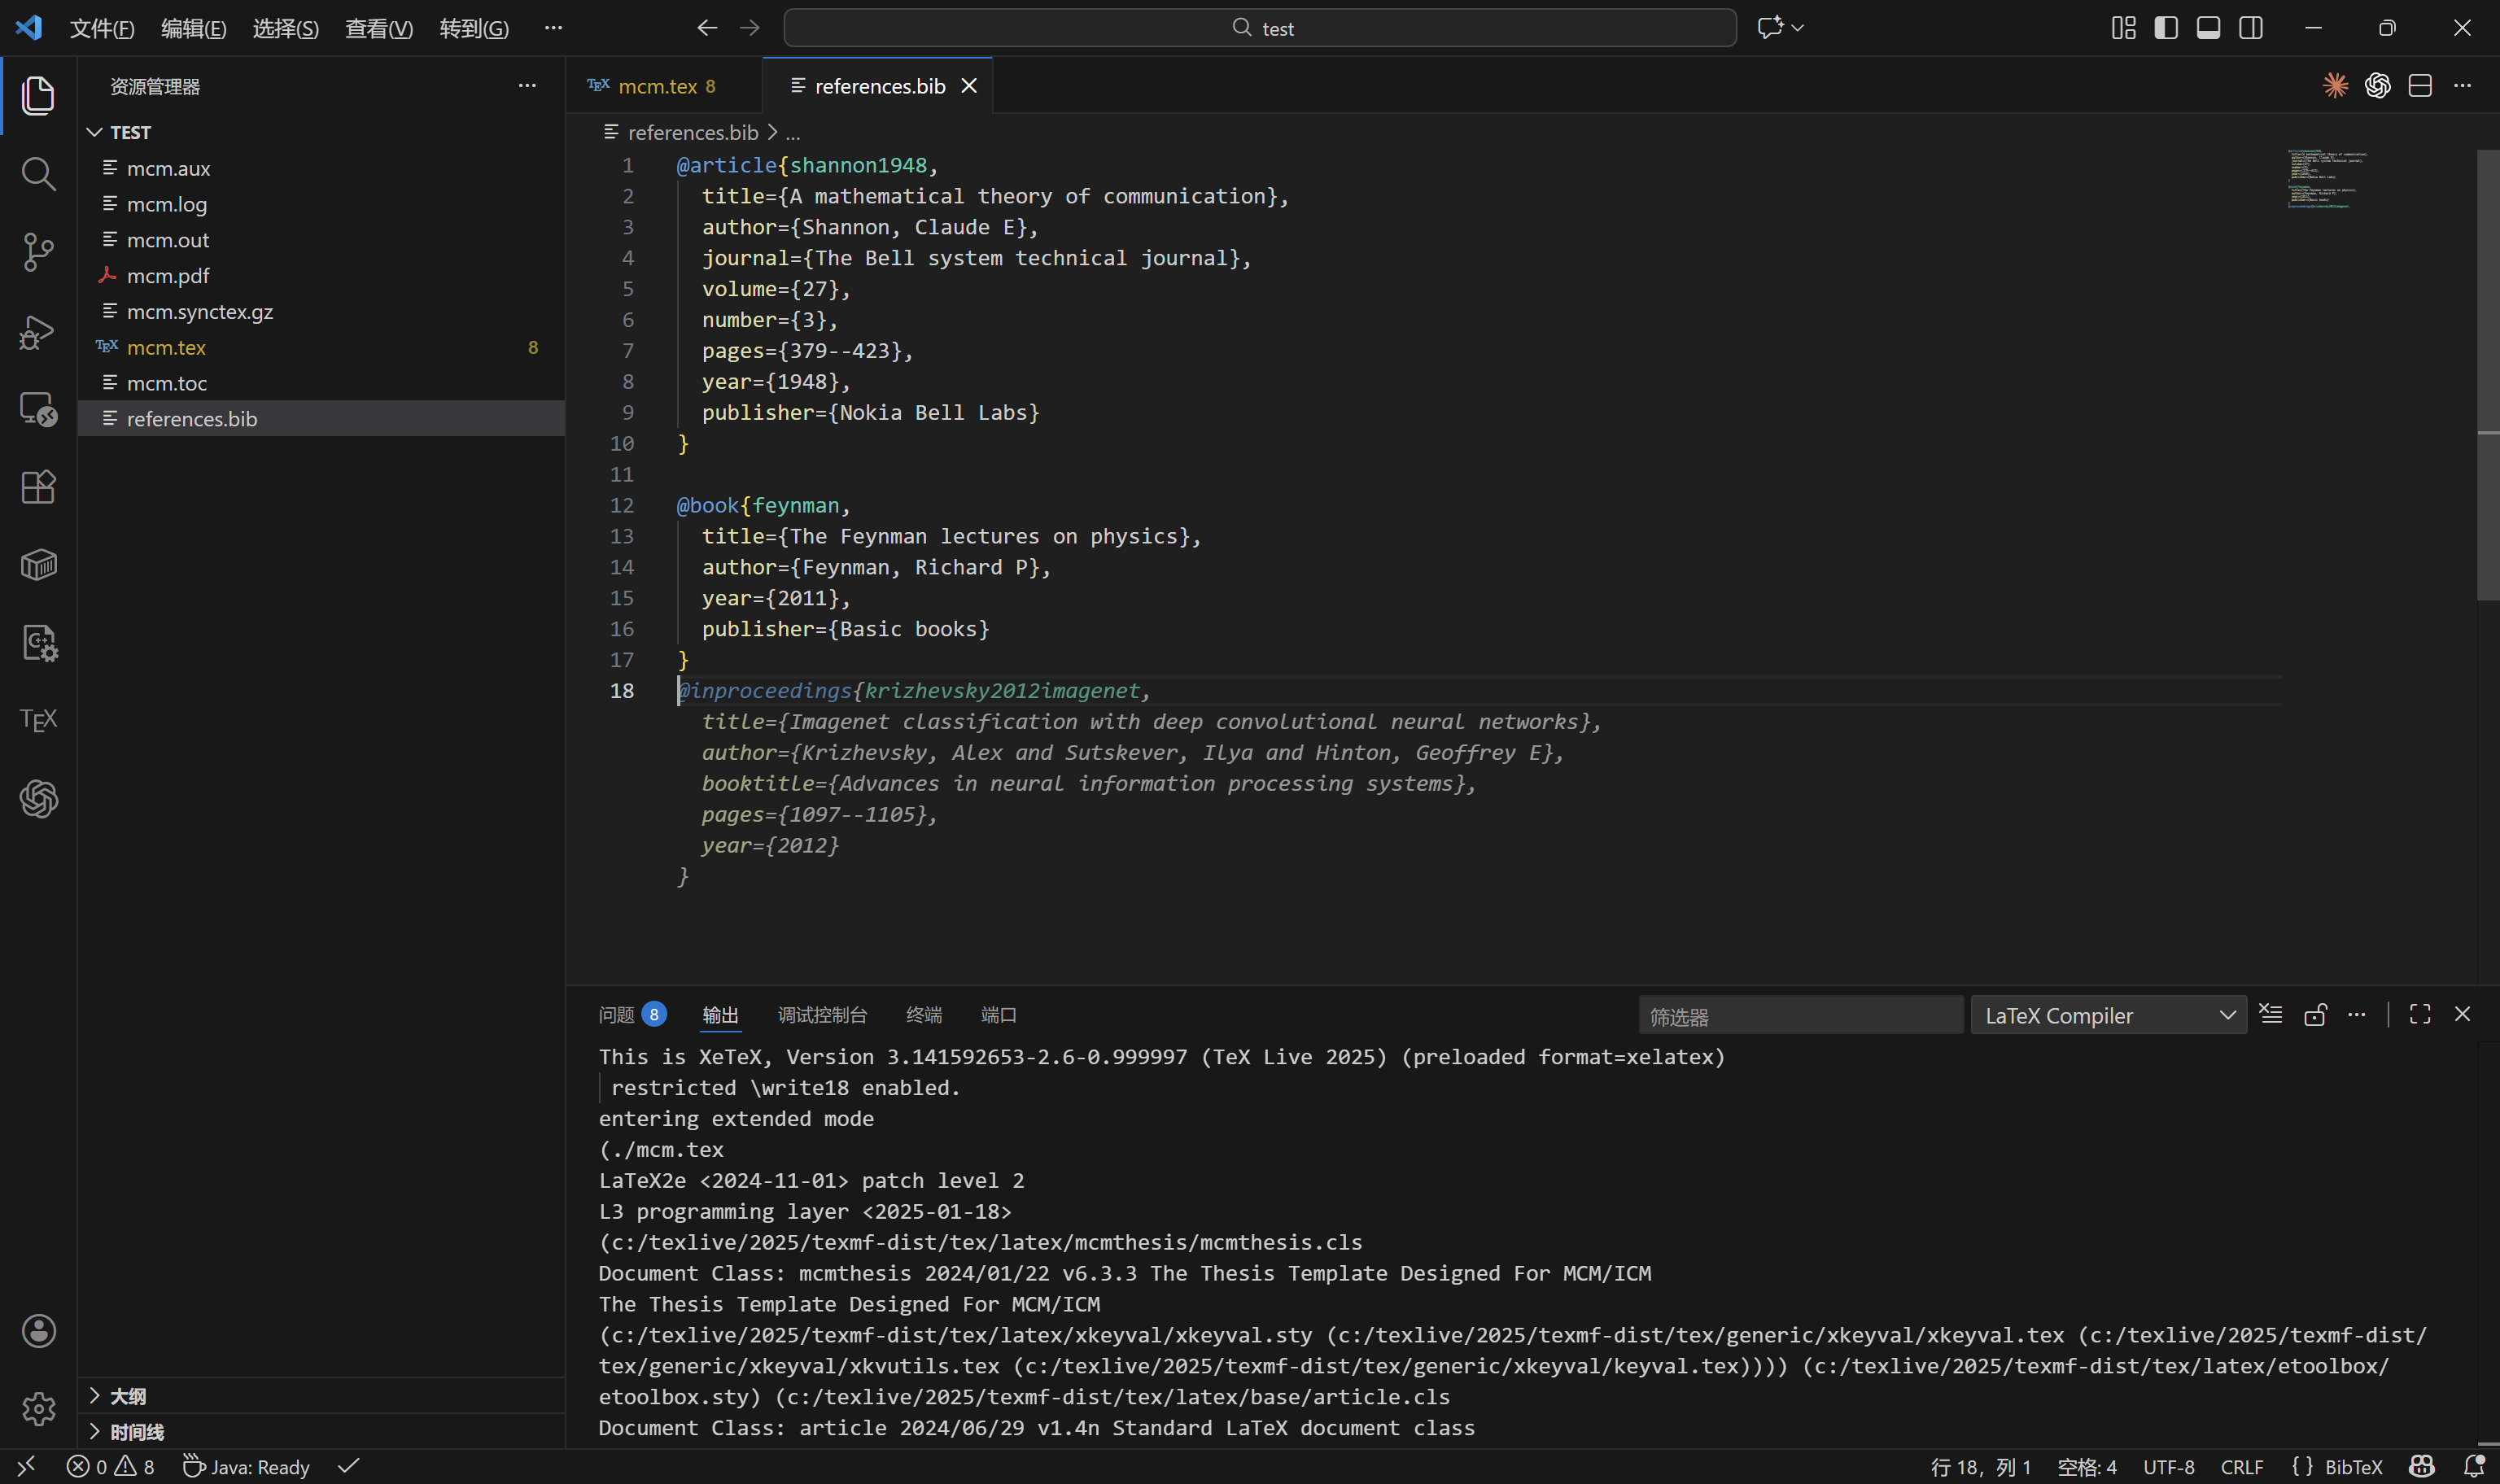Open the Source Control view

(x=38, y=252)
